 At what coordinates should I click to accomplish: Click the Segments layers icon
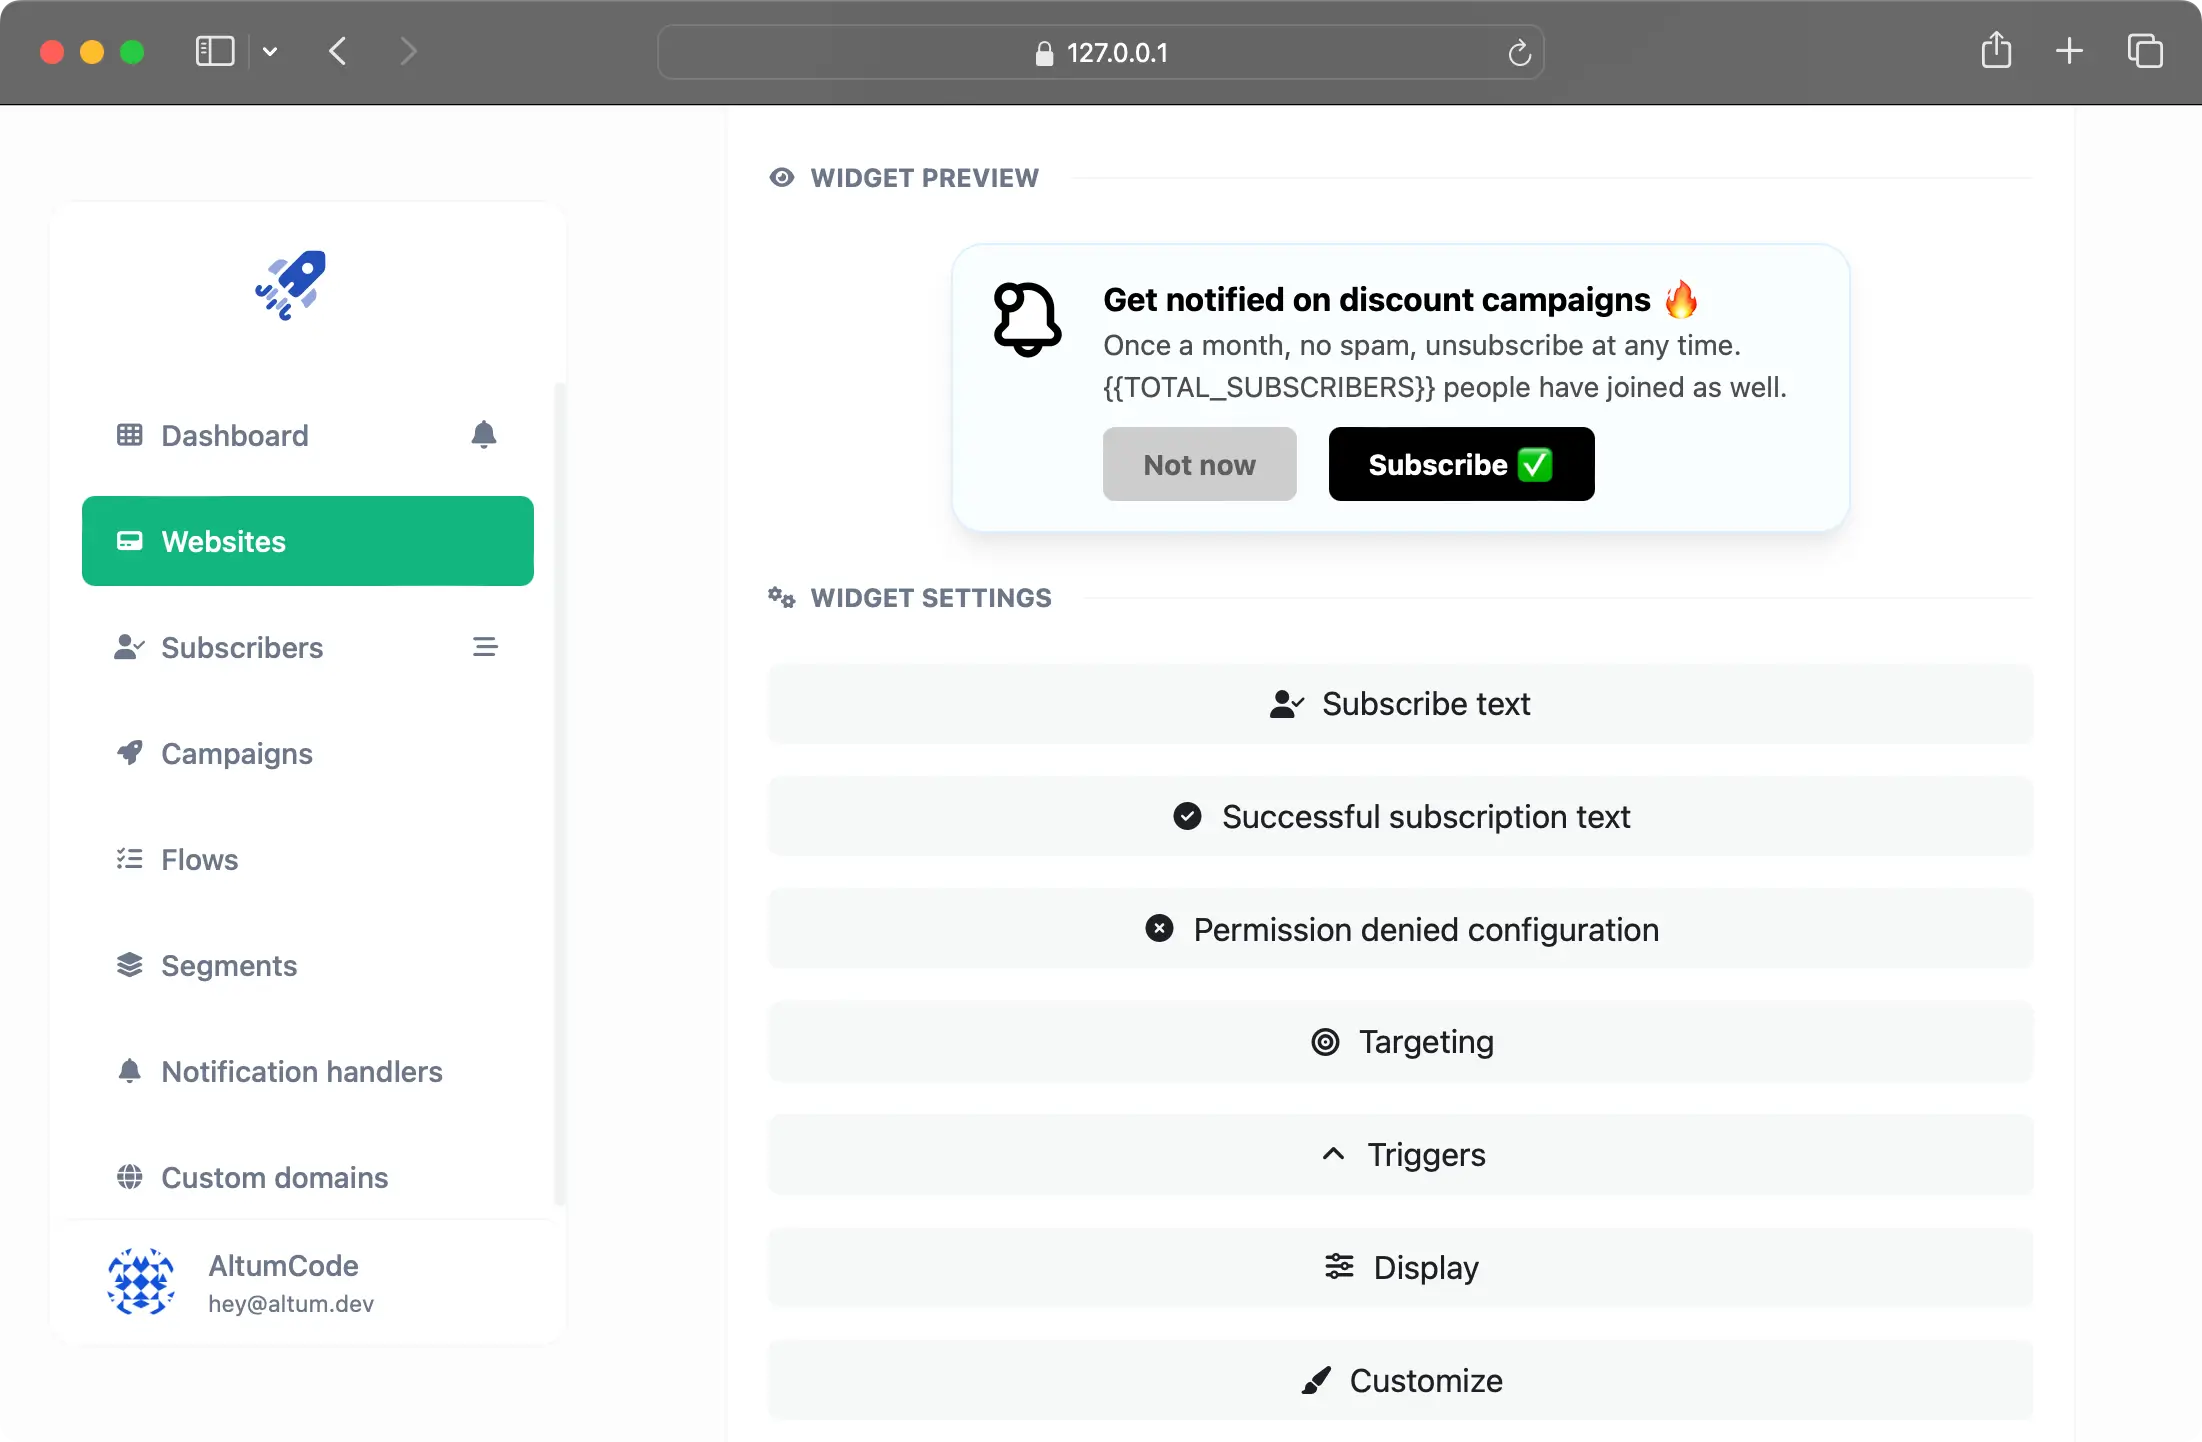point(129,965)
